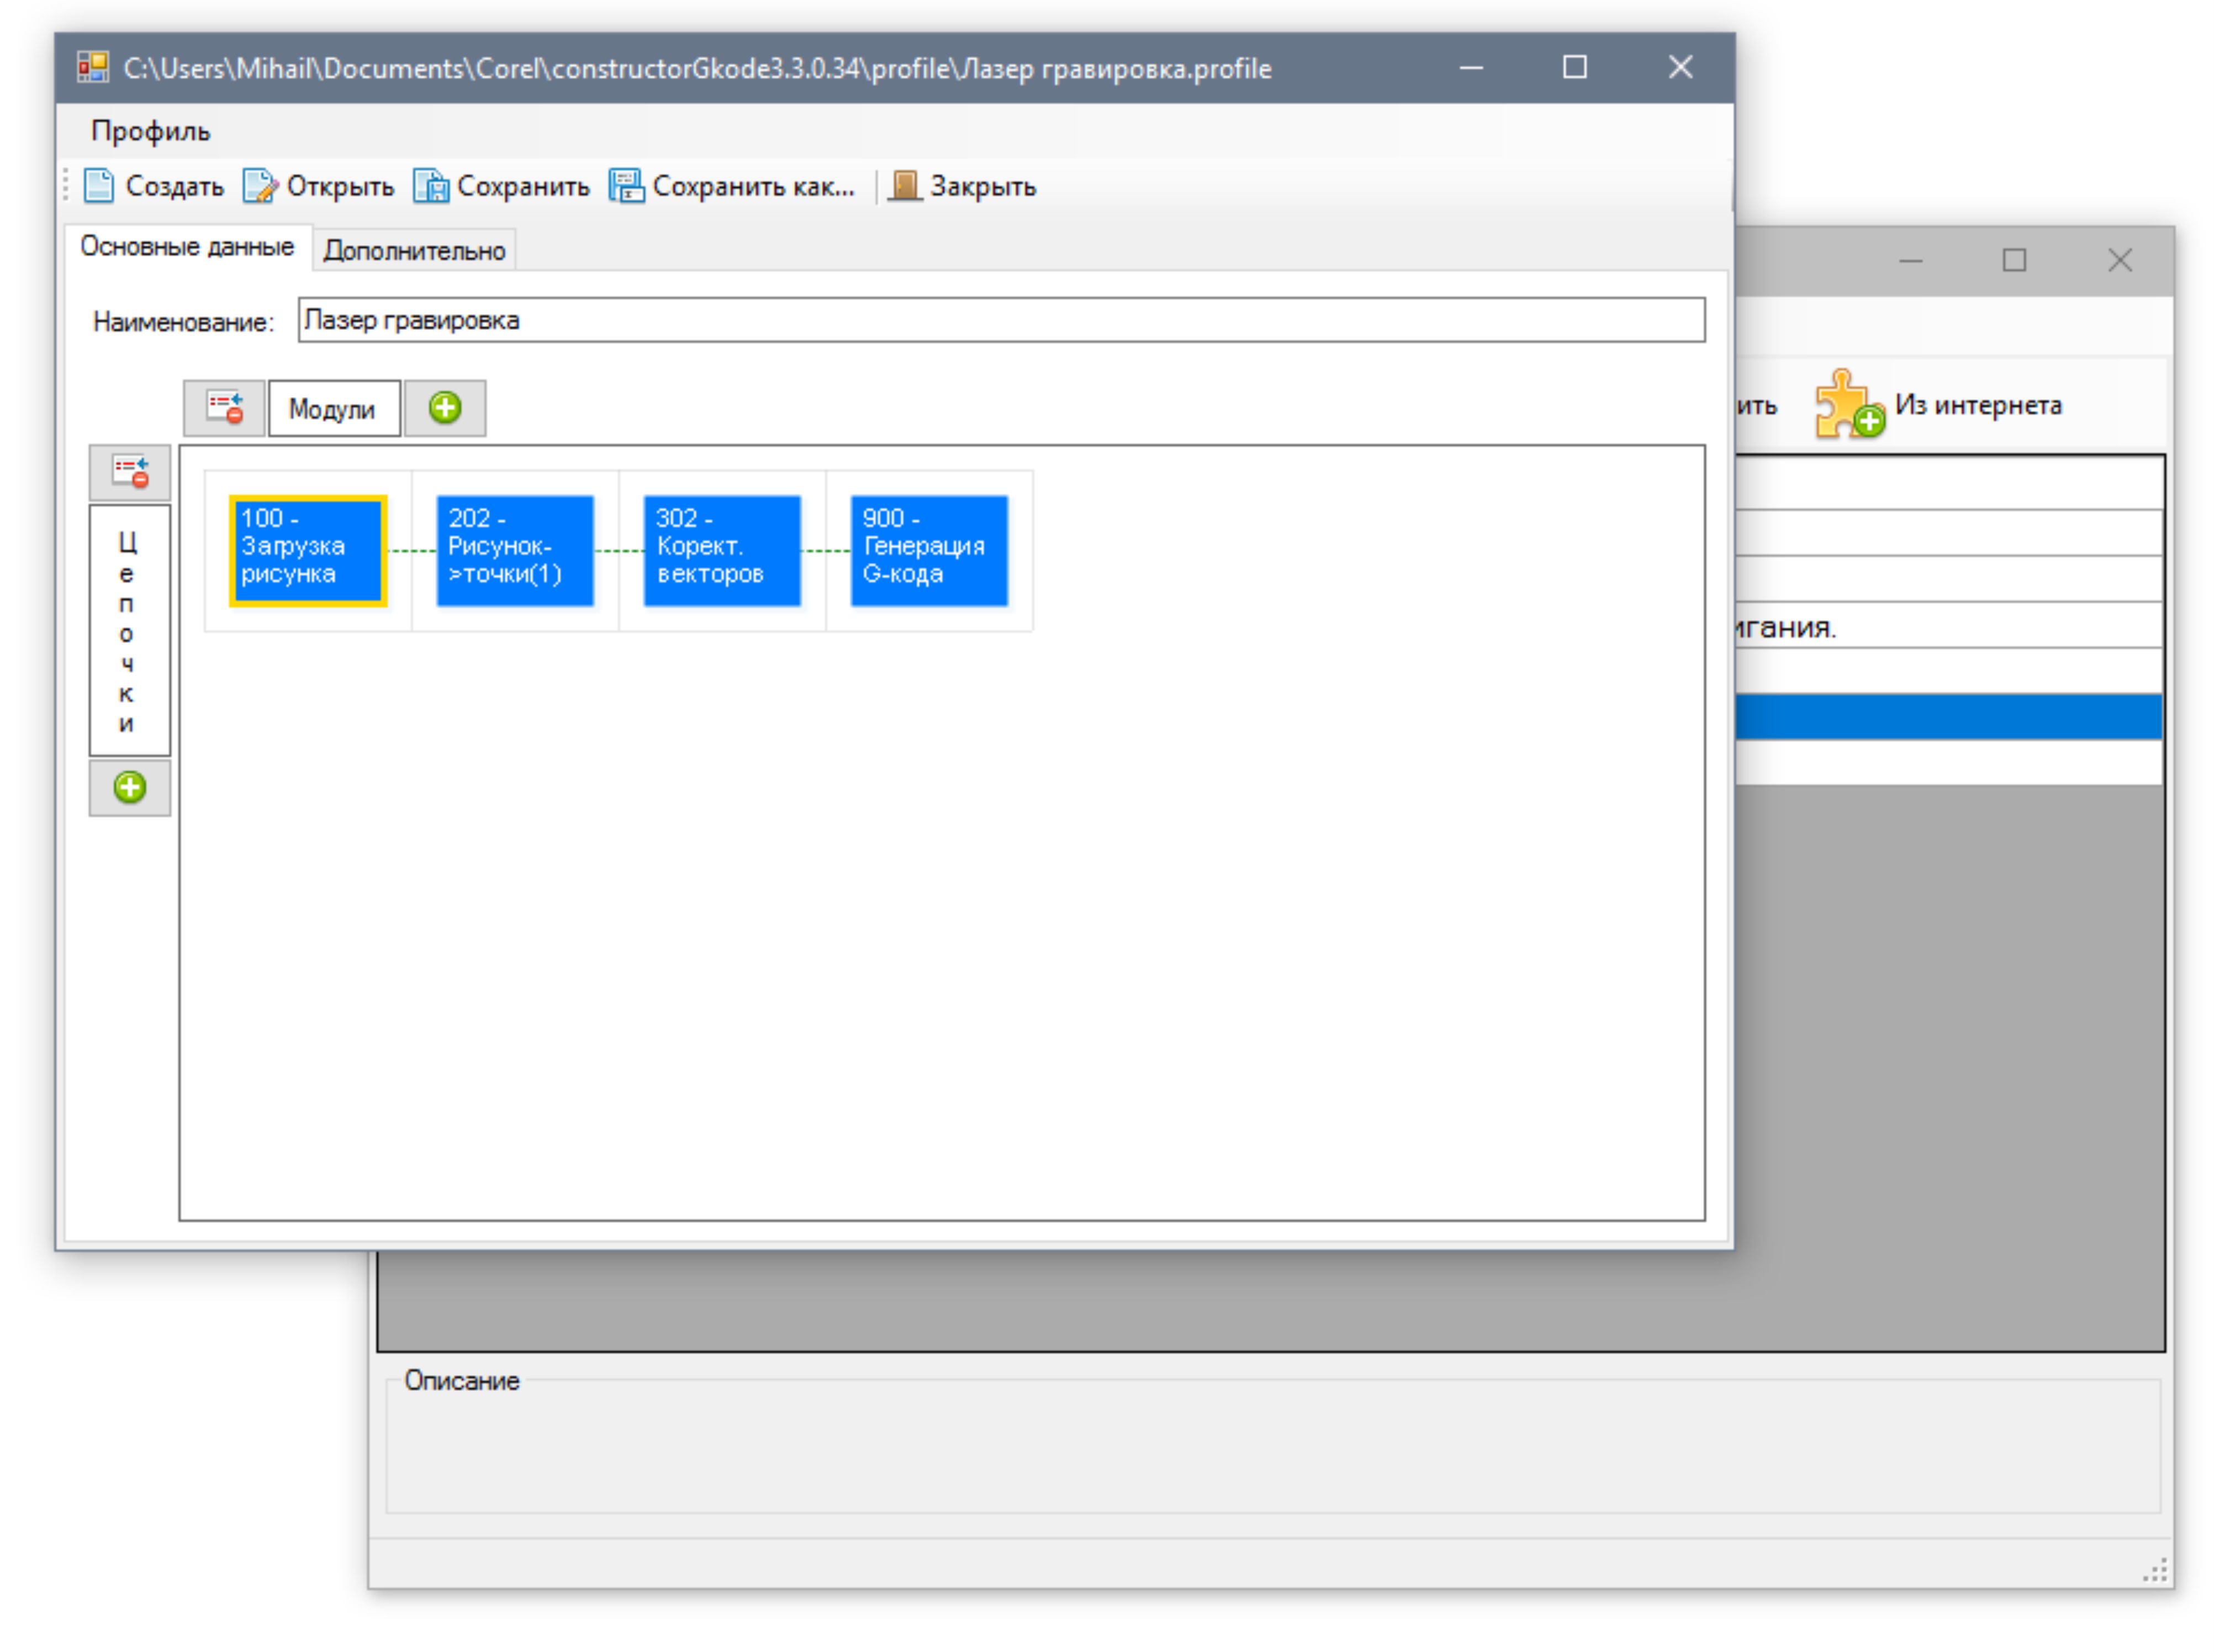The height and width of the screenshot is (1652, 2214).
Task: Select module 100 - Загрузка рисунка
Action: [x=307, y=551]
